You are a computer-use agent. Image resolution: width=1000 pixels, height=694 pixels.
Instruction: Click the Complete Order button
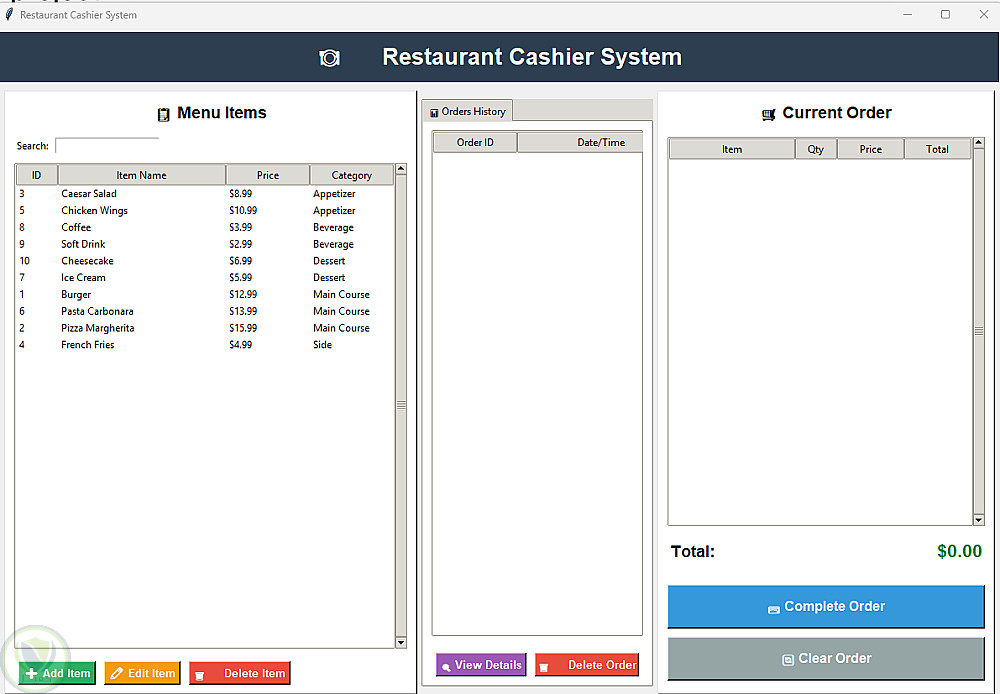(x=826, y=607)
